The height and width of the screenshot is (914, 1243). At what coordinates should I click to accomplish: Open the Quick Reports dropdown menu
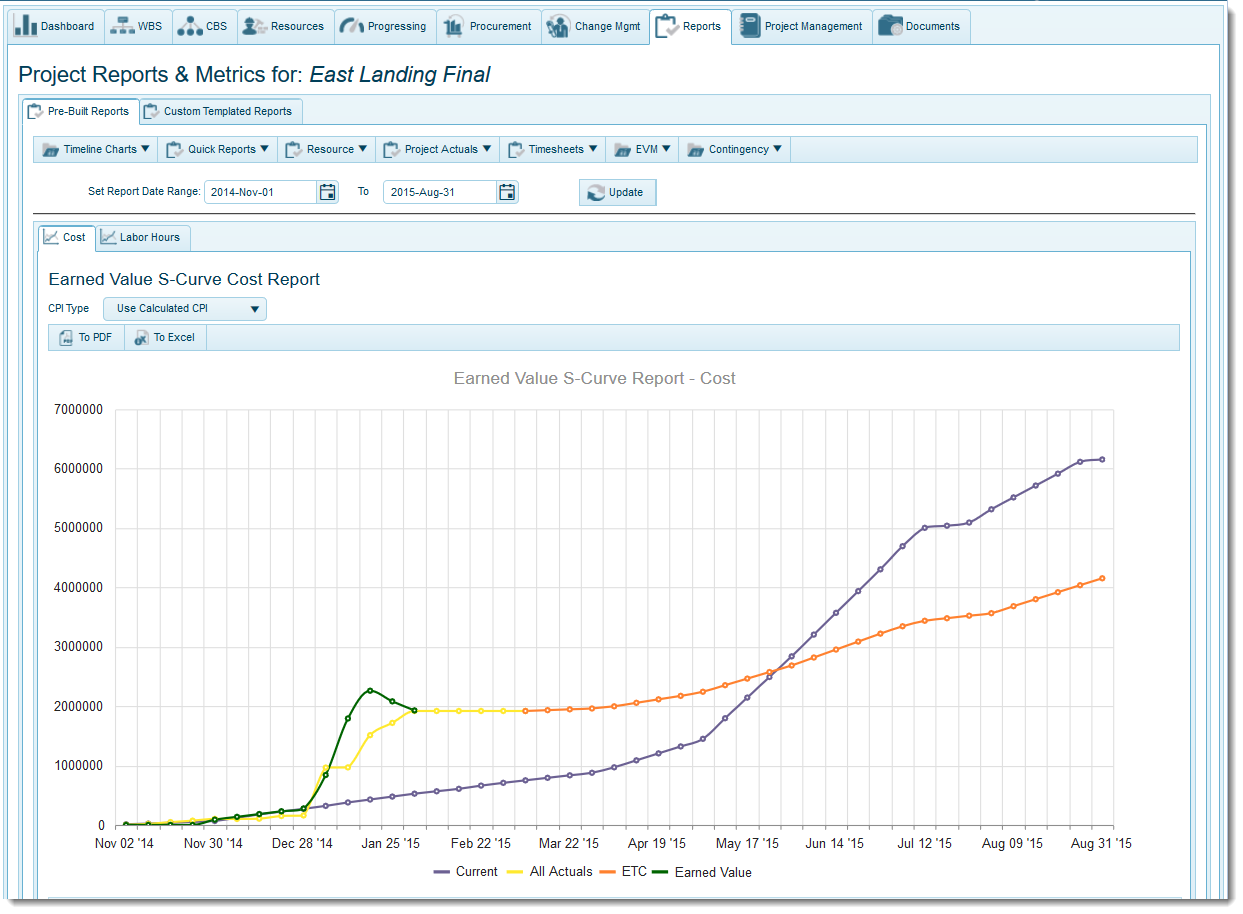[218, 149]
